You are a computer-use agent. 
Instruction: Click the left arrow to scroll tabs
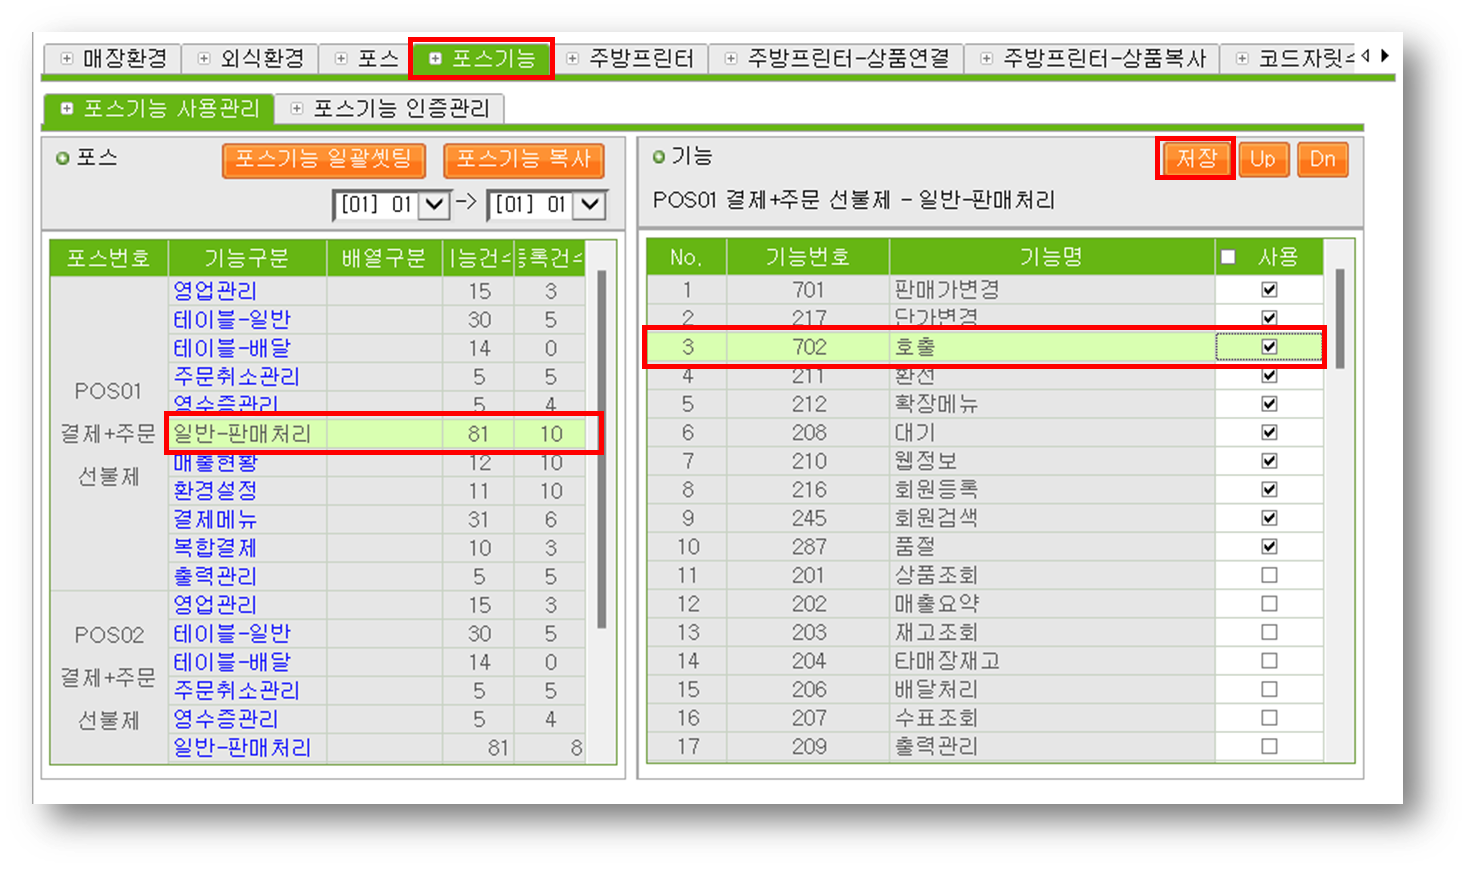1366,56
